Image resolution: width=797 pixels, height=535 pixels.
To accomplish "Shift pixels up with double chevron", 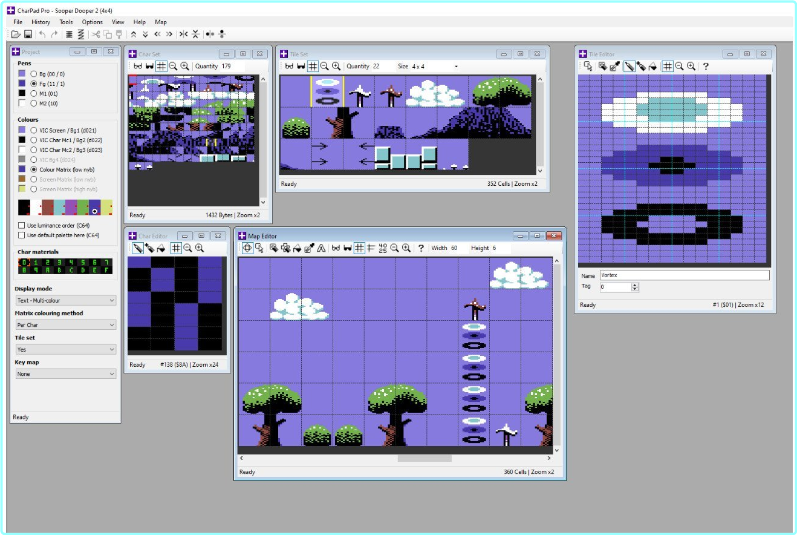I will [x=133, y=34].
